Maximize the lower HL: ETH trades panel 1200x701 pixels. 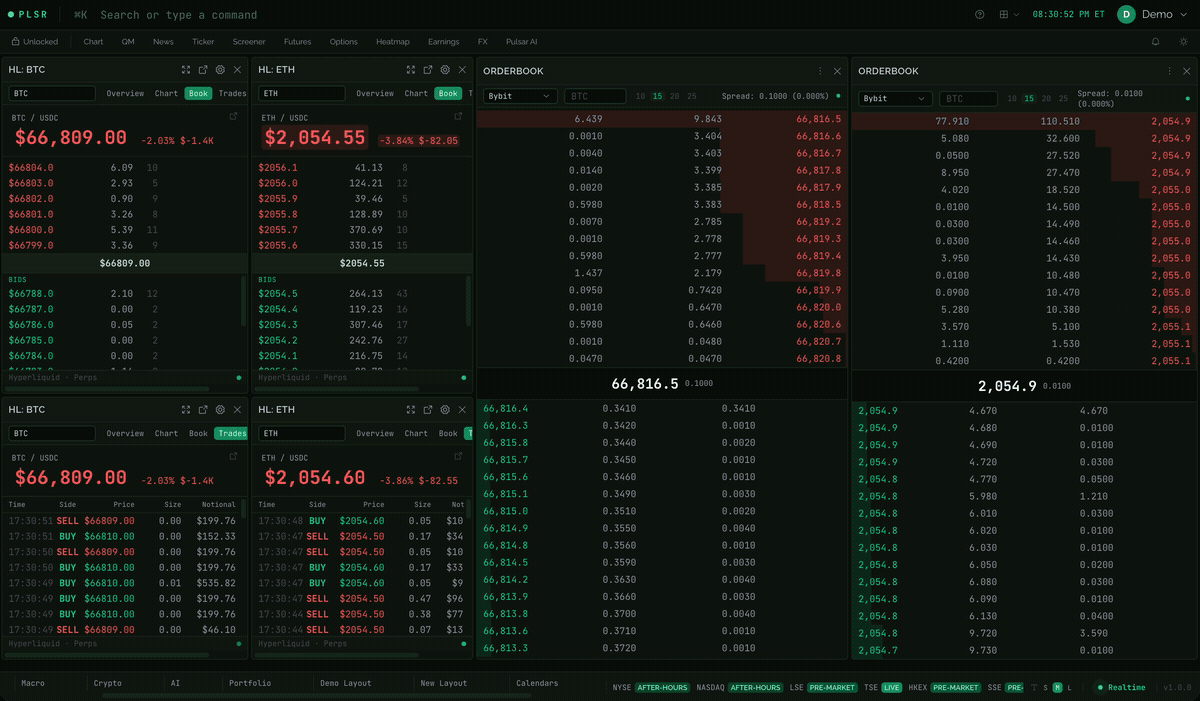point(411,410)
